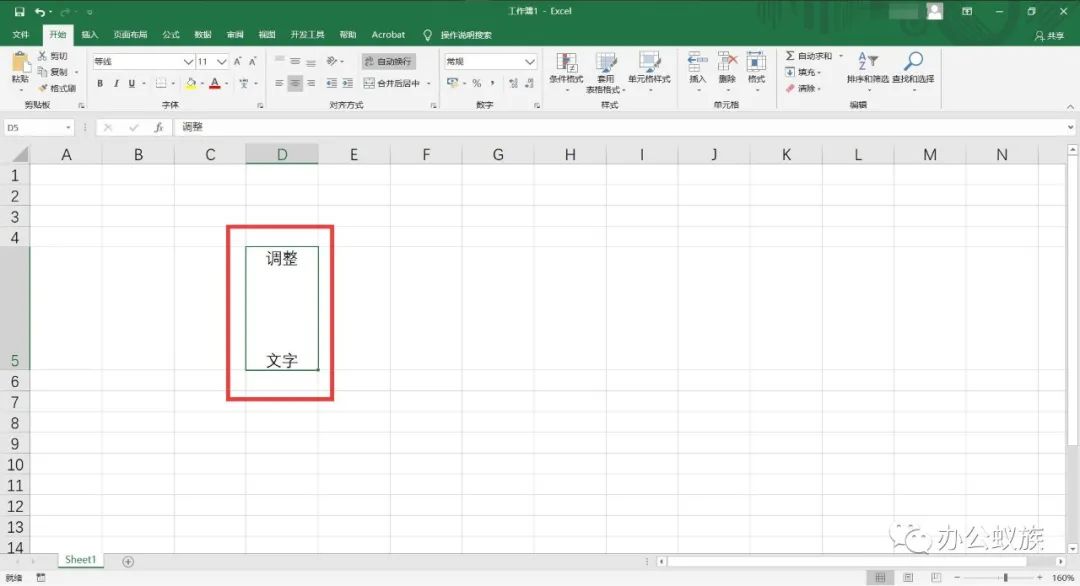Toggle Italic formatting
This screenshot has height=586, width=1080.
click(x=116, y=83)
